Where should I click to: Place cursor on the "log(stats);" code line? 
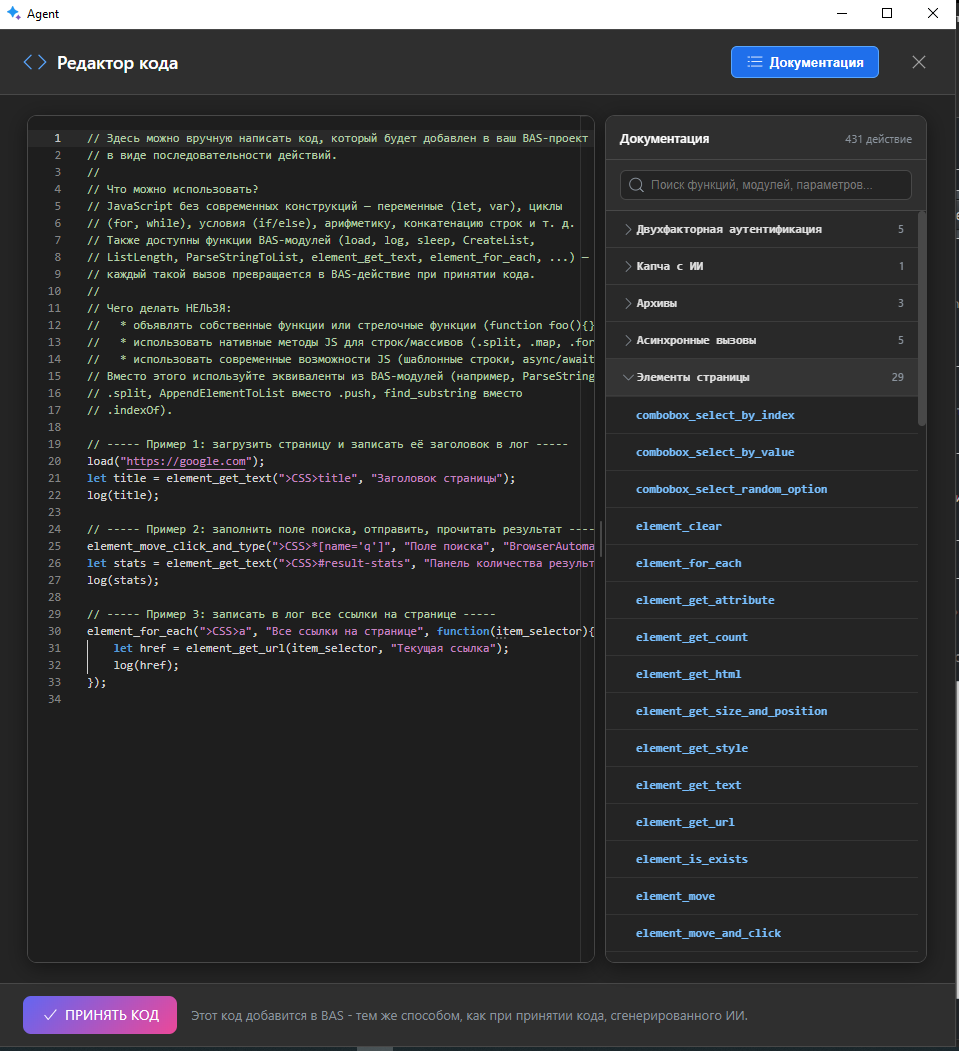click(123, 580)
